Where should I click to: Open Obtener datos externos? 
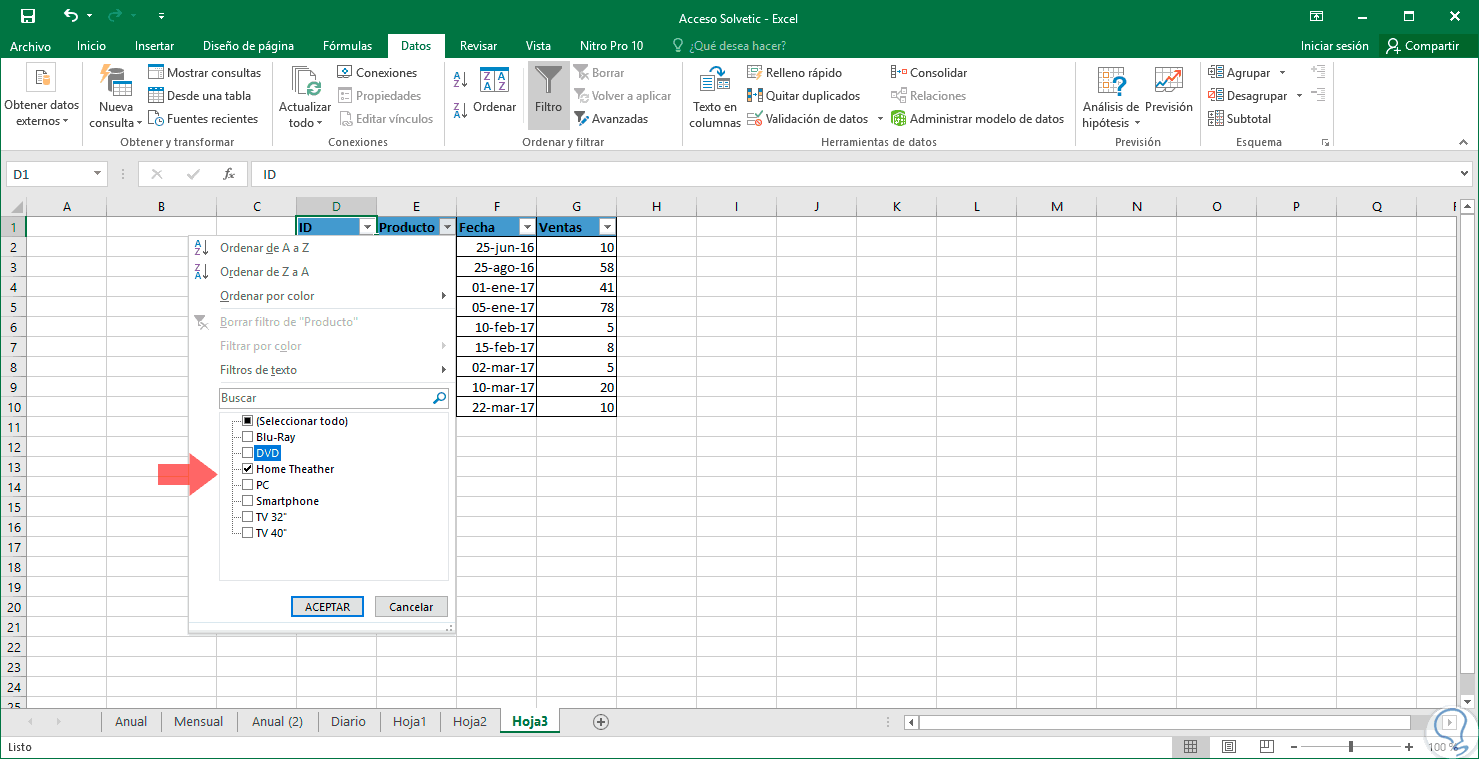point(41,96)
